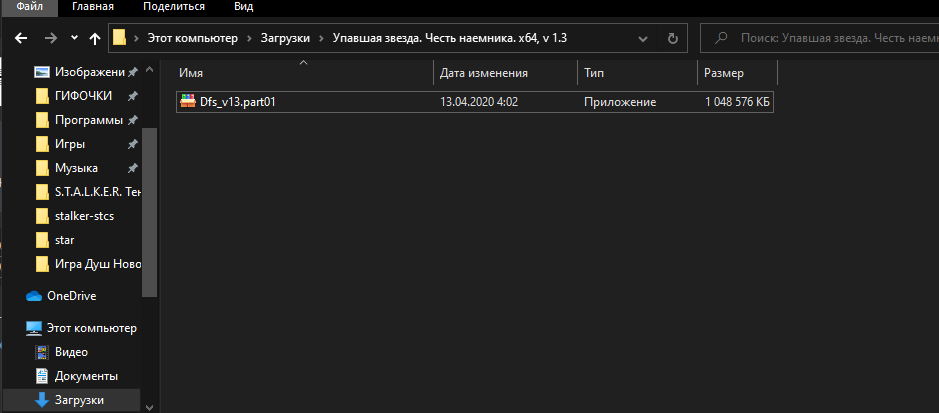The image size is (939, 413).
Task: Sort files by Дата изменения column
Action: pos(483,73)
